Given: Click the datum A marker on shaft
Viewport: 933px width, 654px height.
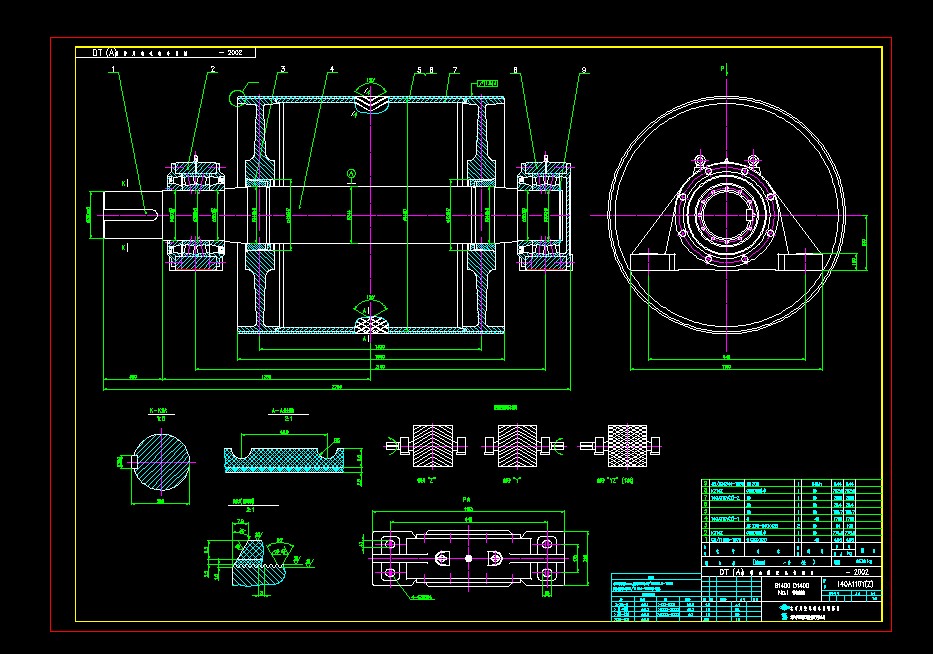Looking at the screenshot, I should [351, 174].
